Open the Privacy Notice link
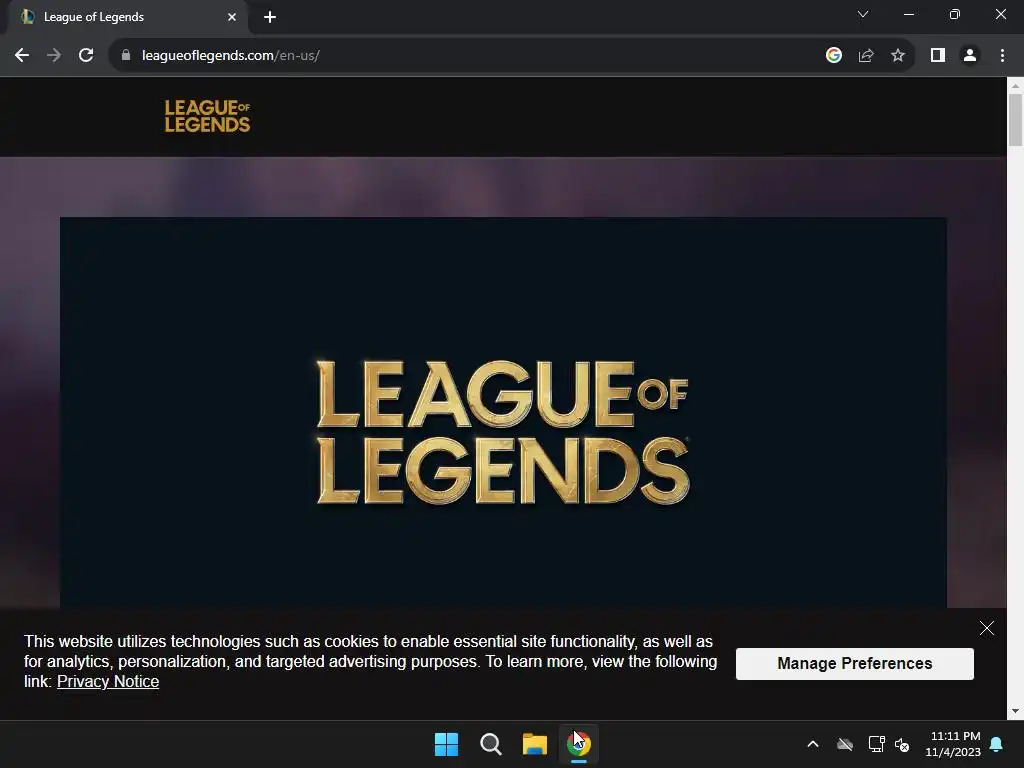The height and width of the screenshot is (768, 1024). pos(108,682)
